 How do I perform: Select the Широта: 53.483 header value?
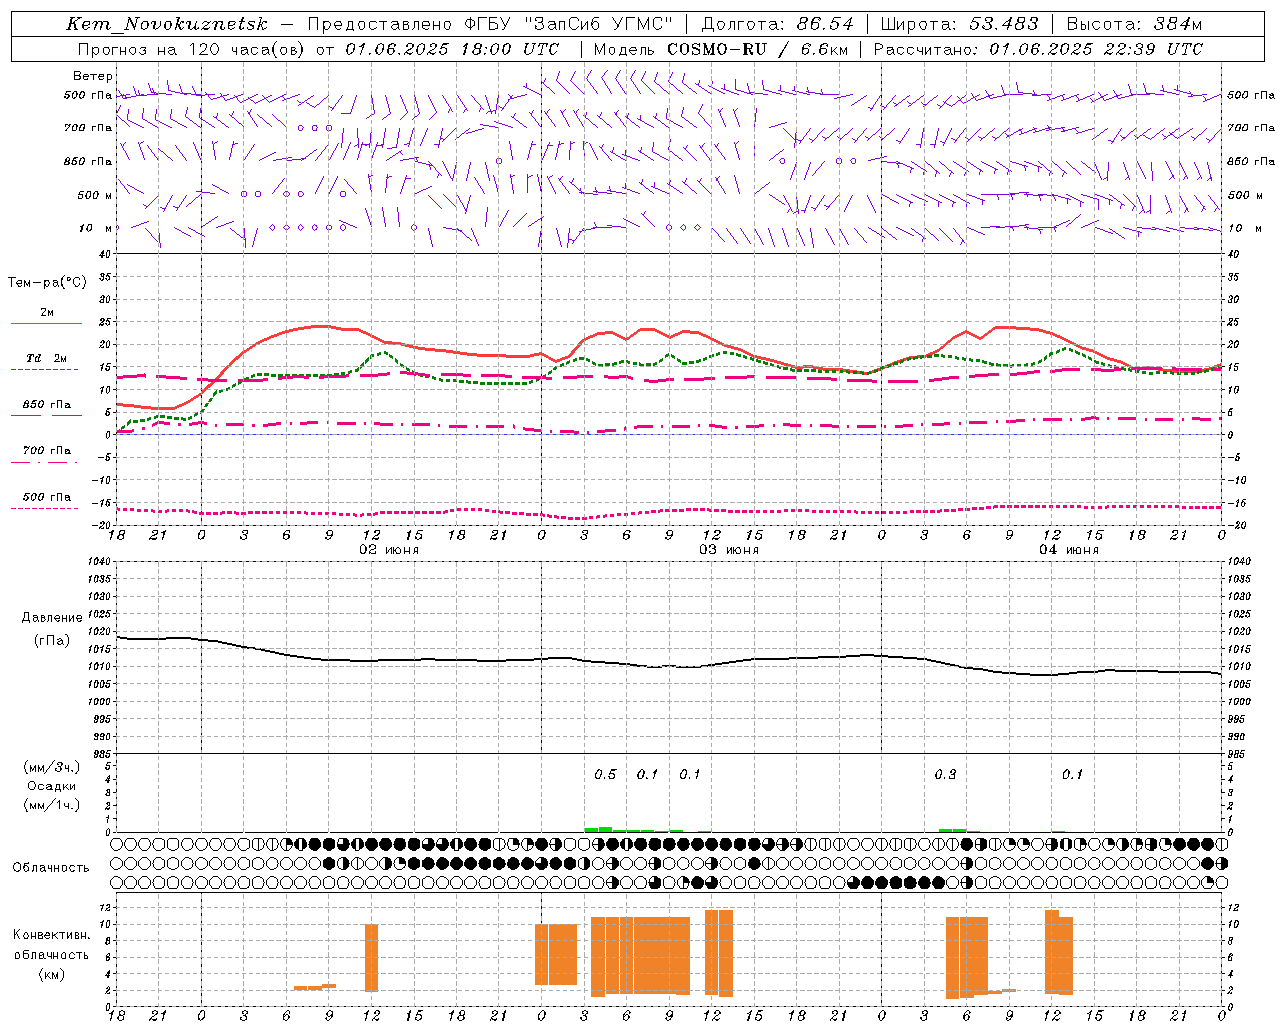(x=959, y=24)
